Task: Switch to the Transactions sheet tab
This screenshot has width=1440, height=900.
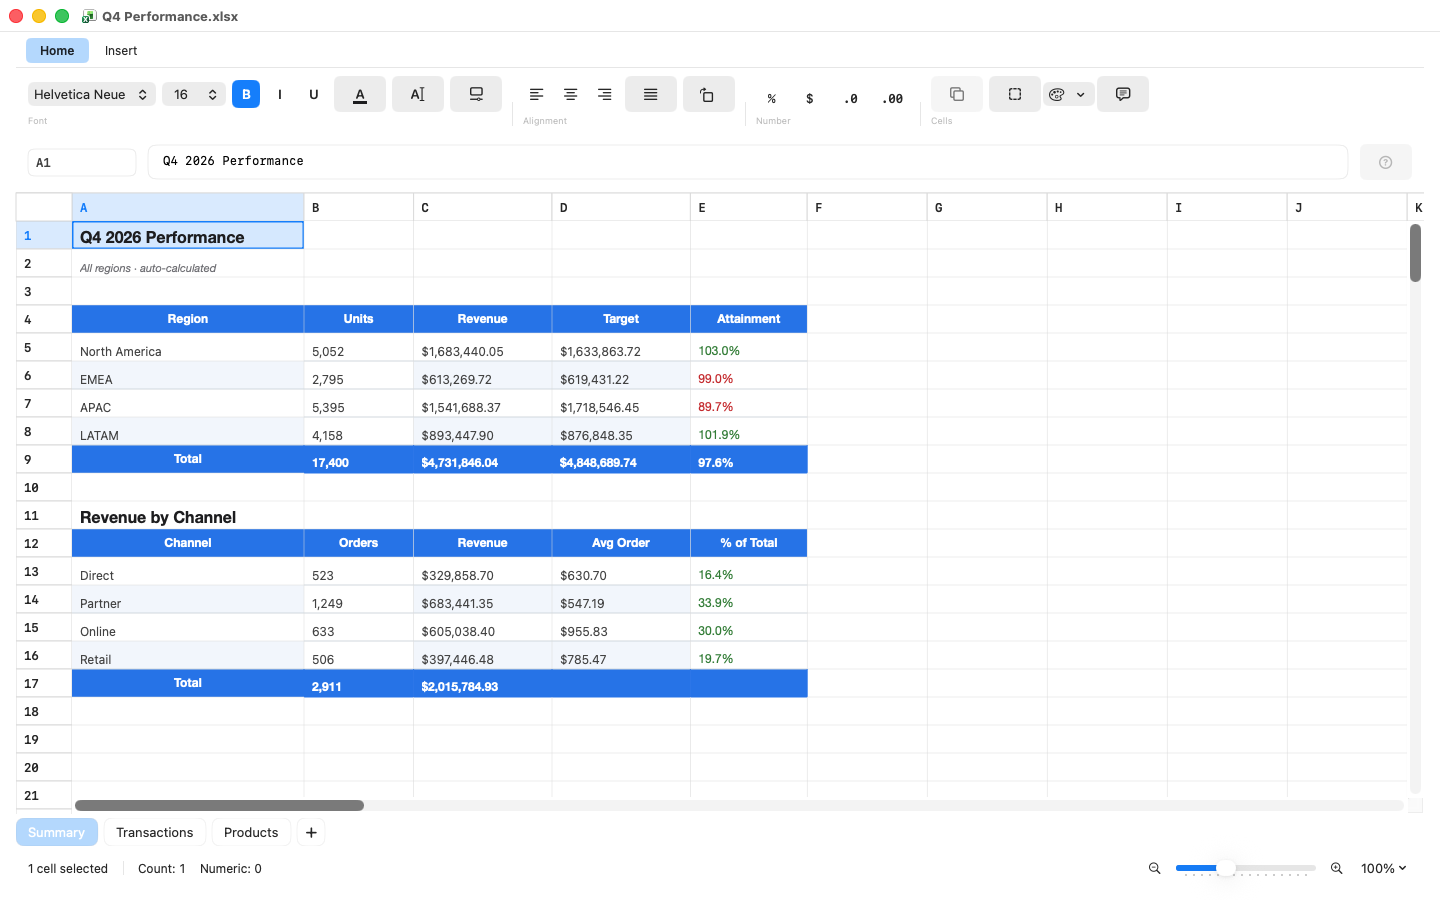Action: [155, 832]
